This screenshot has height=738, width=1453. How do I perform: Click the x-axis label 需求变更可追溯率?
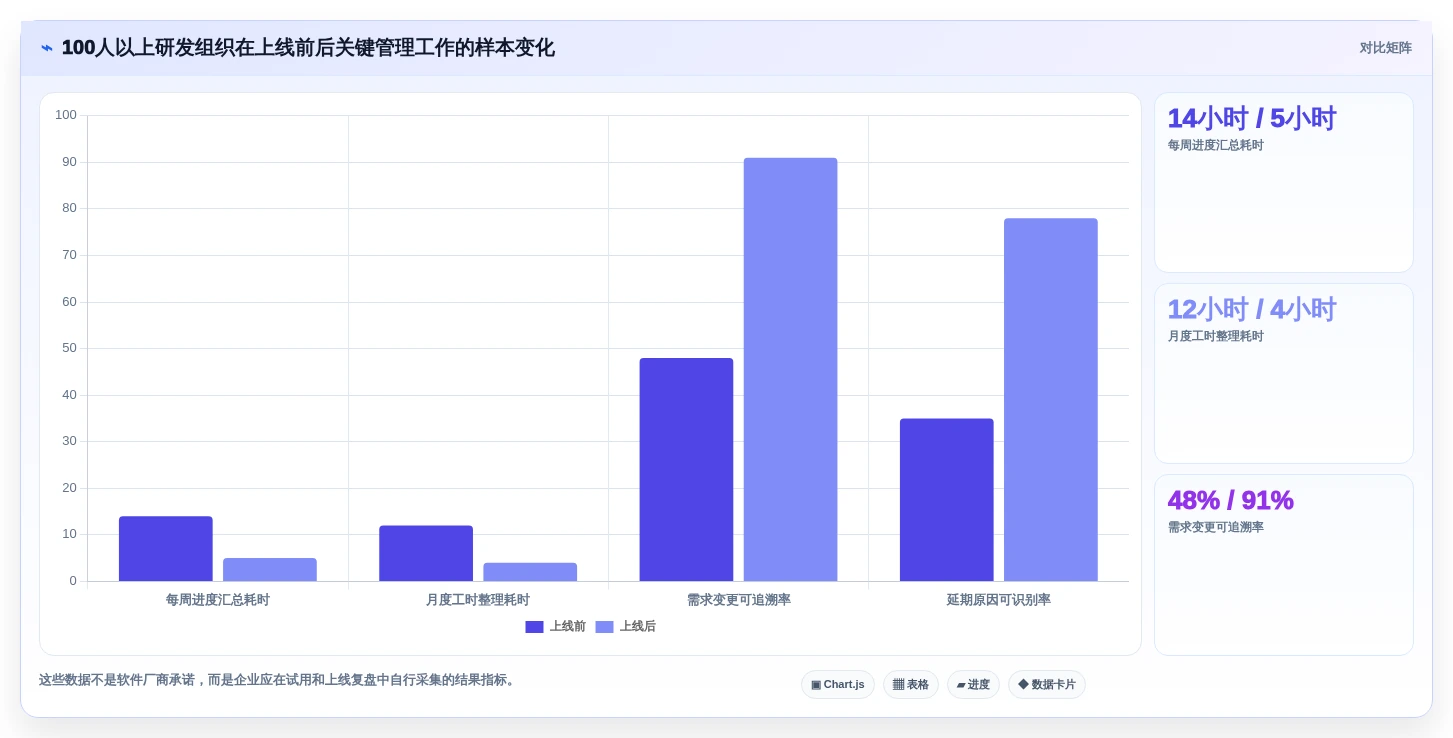click(739, 600)
